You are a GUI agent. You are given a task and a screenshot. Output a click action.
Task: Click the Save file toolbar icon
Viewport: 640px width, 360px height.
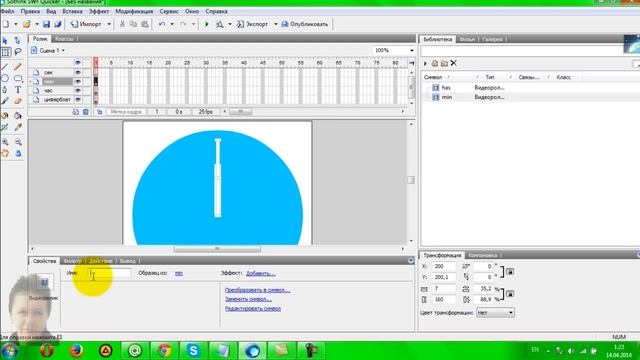[x=46, y=24]
